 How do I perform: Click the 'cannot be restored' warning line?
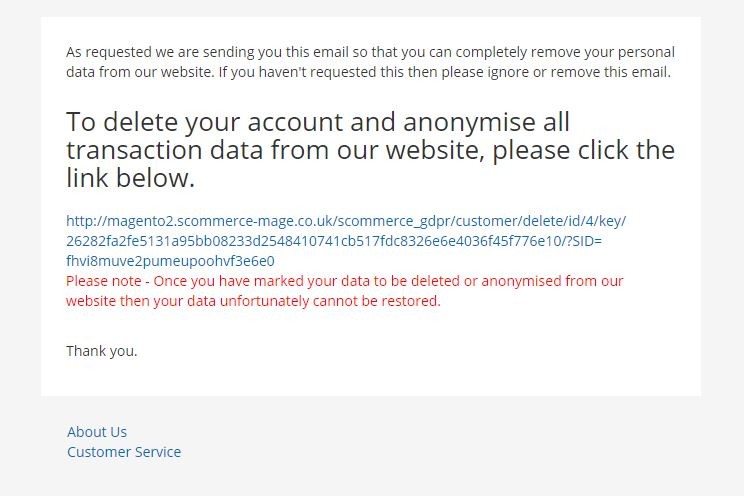point(253,301)
